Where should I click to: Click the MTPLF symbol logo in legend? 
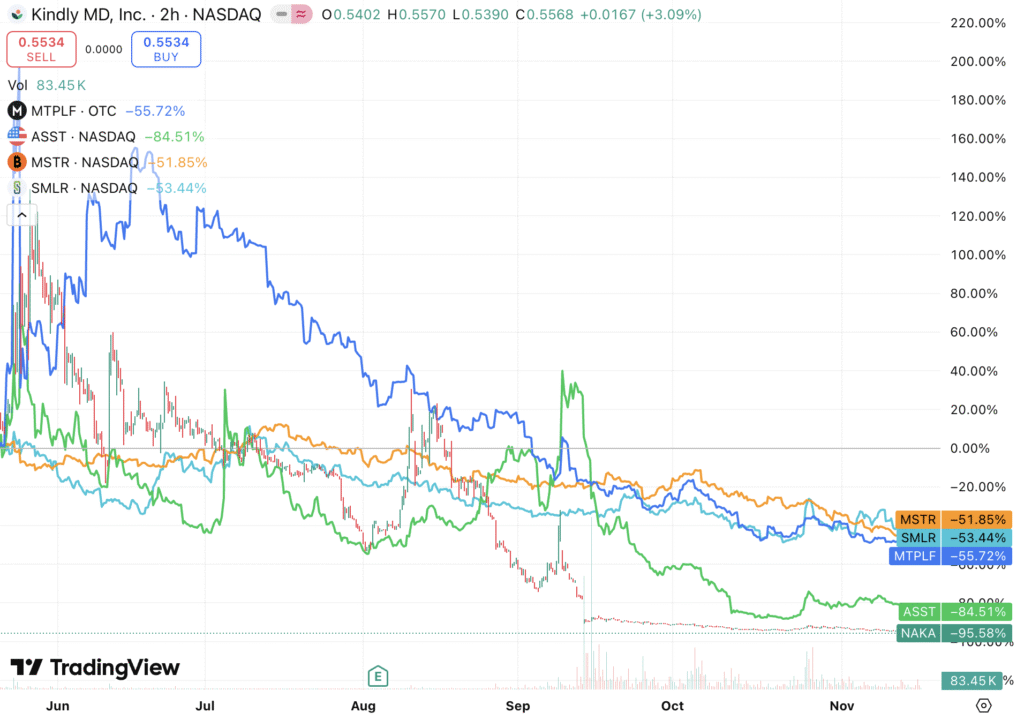17,111
